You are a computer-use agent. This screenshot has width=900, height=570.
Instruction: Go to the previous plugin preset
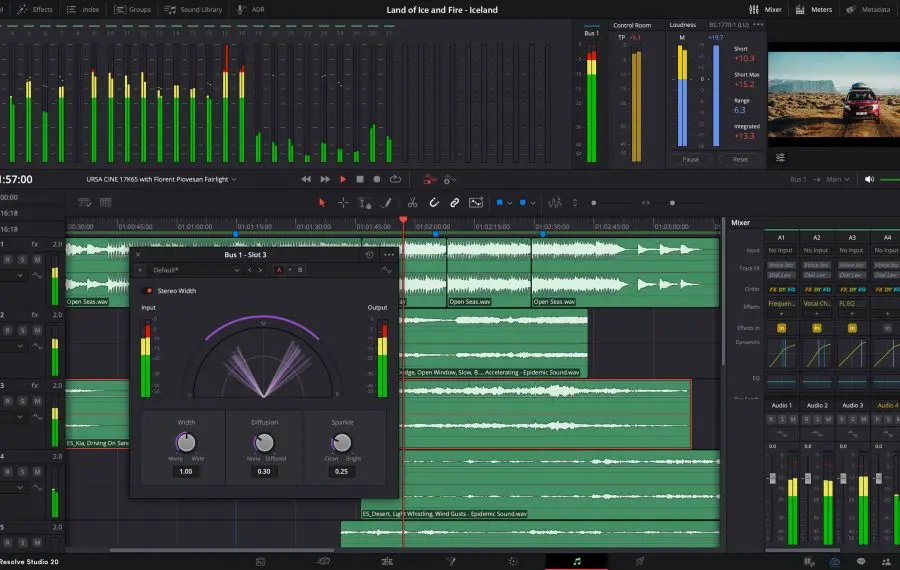click(250, 270)
